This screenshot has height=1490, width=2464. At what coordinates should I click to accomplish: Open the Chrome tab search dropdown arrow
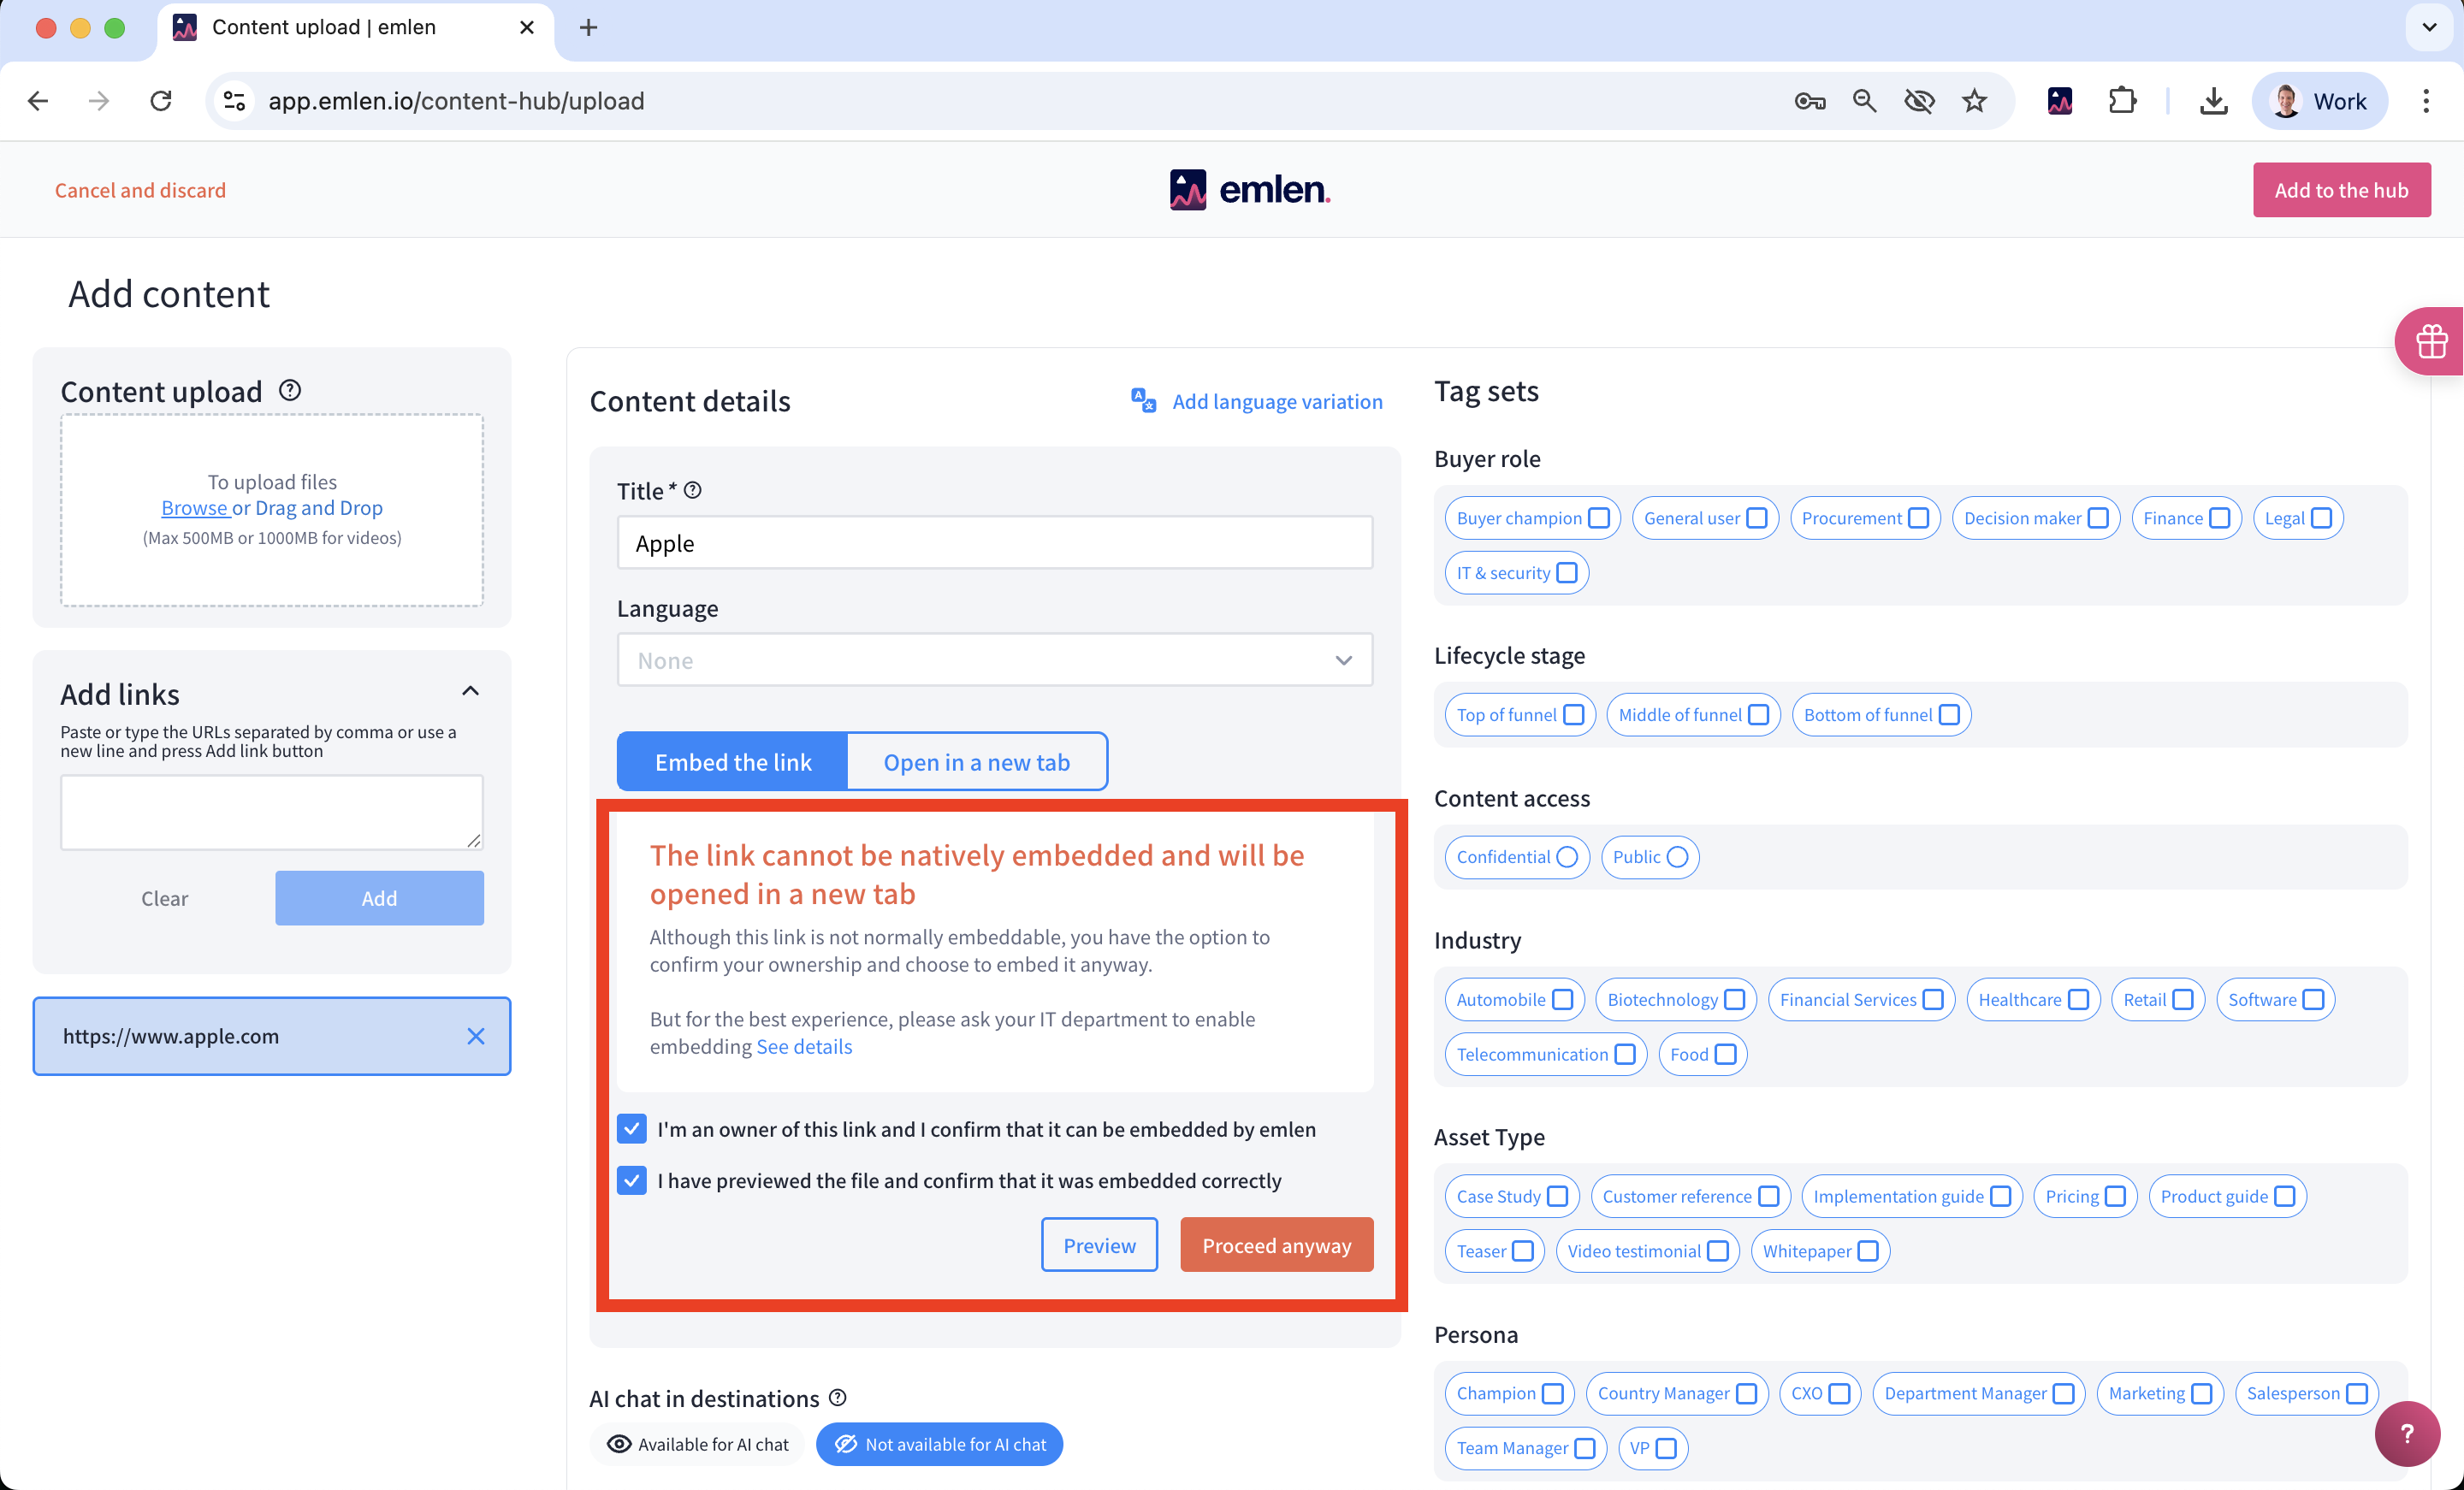2429,27
